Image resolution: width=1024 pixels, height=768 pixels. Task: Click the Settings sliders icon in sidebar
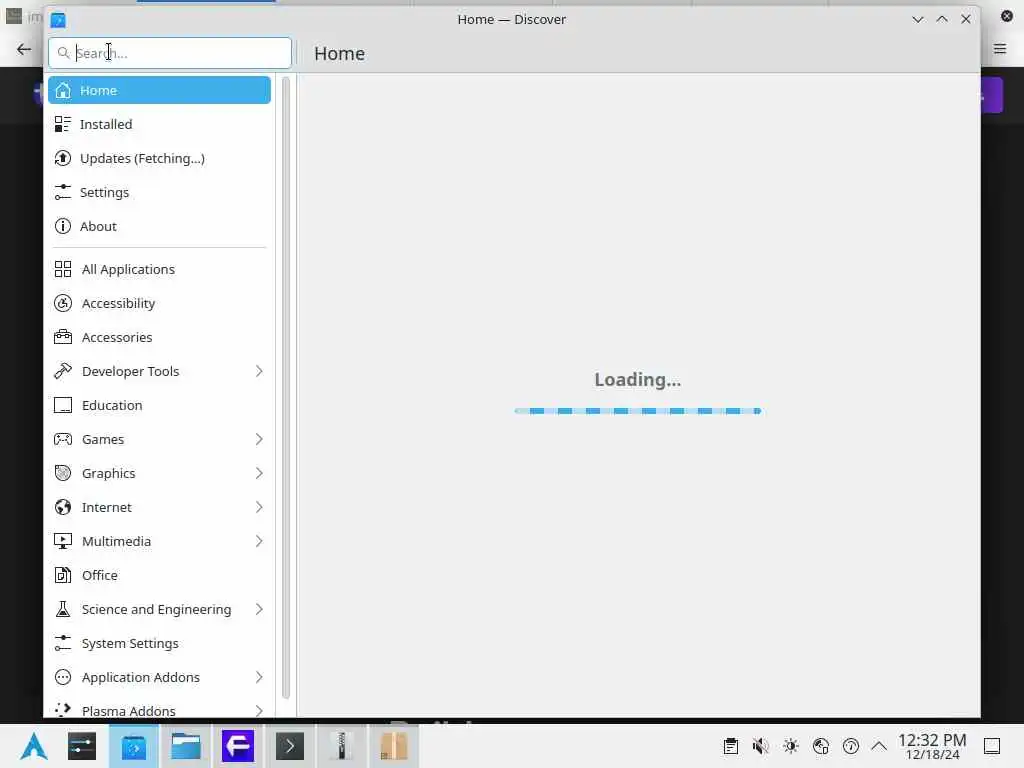pos(63,192)
